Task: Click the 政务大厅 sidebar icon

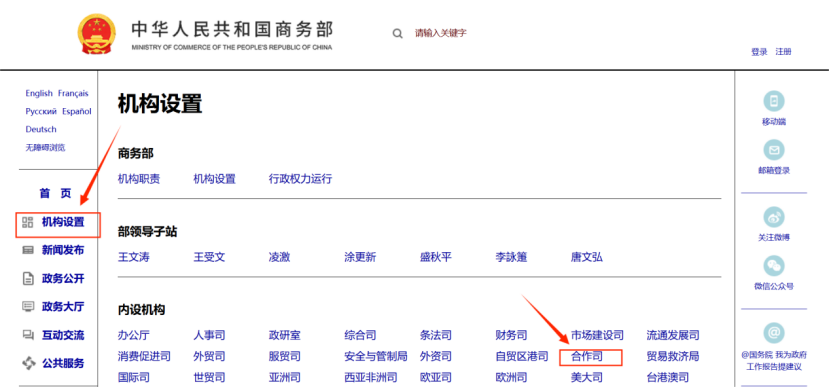Action: (28, 306)
